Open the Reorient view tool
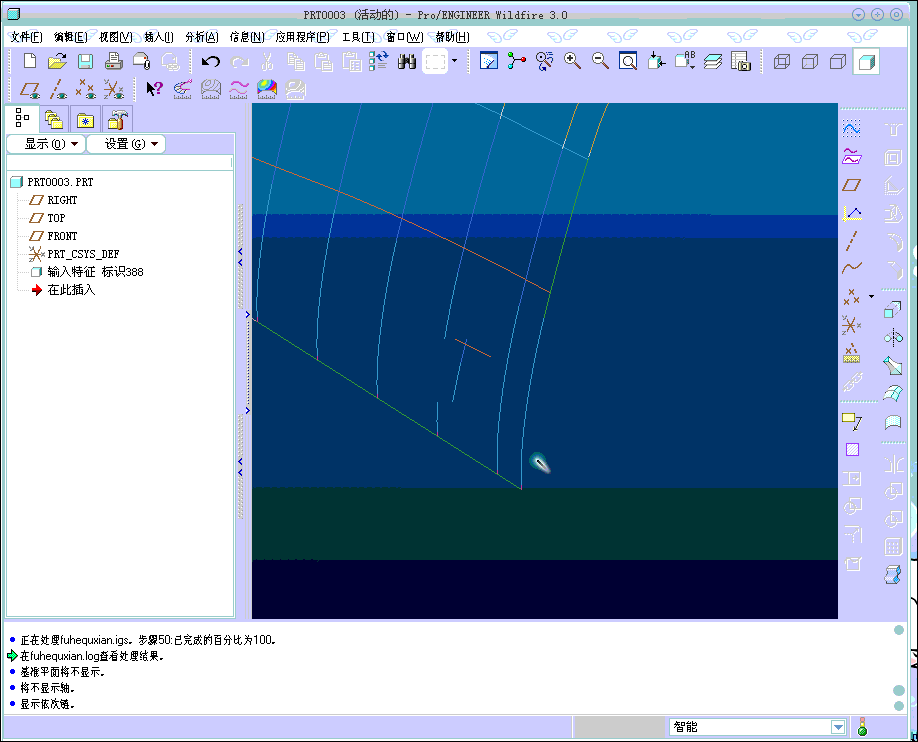The height and width of the screenshot is (742, 918). coord(656,61)
